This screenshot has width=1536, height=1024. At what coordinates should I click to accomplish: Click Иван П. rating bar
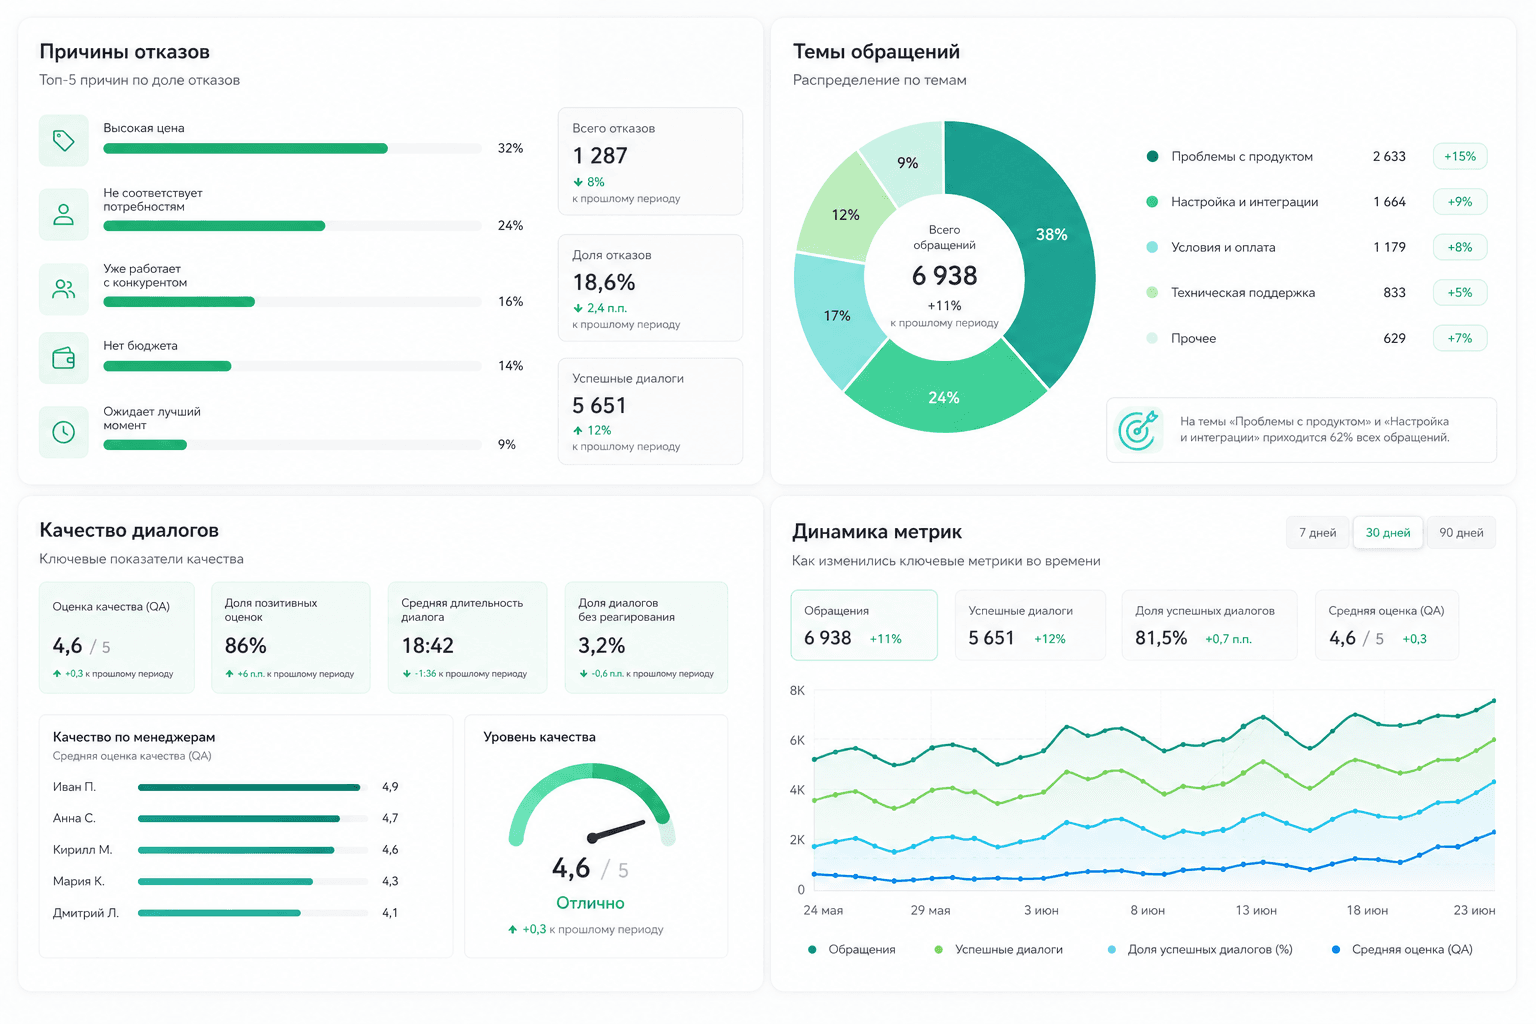point(249,787)
